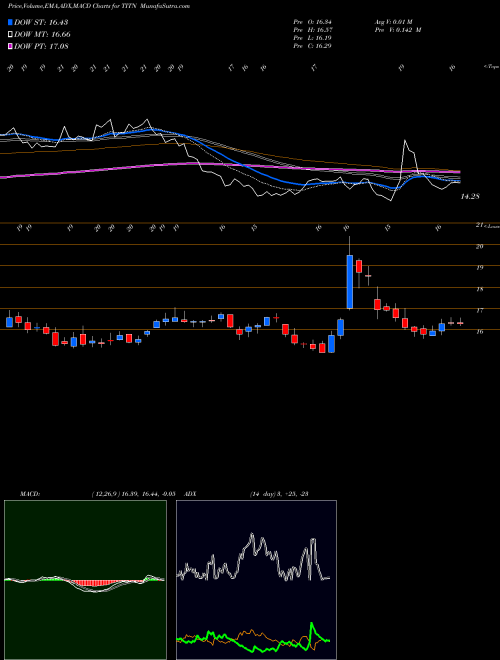The image size is (500, 660).
Task: Click the 'Pre L: 16.19' value
Action: [313, 38]
